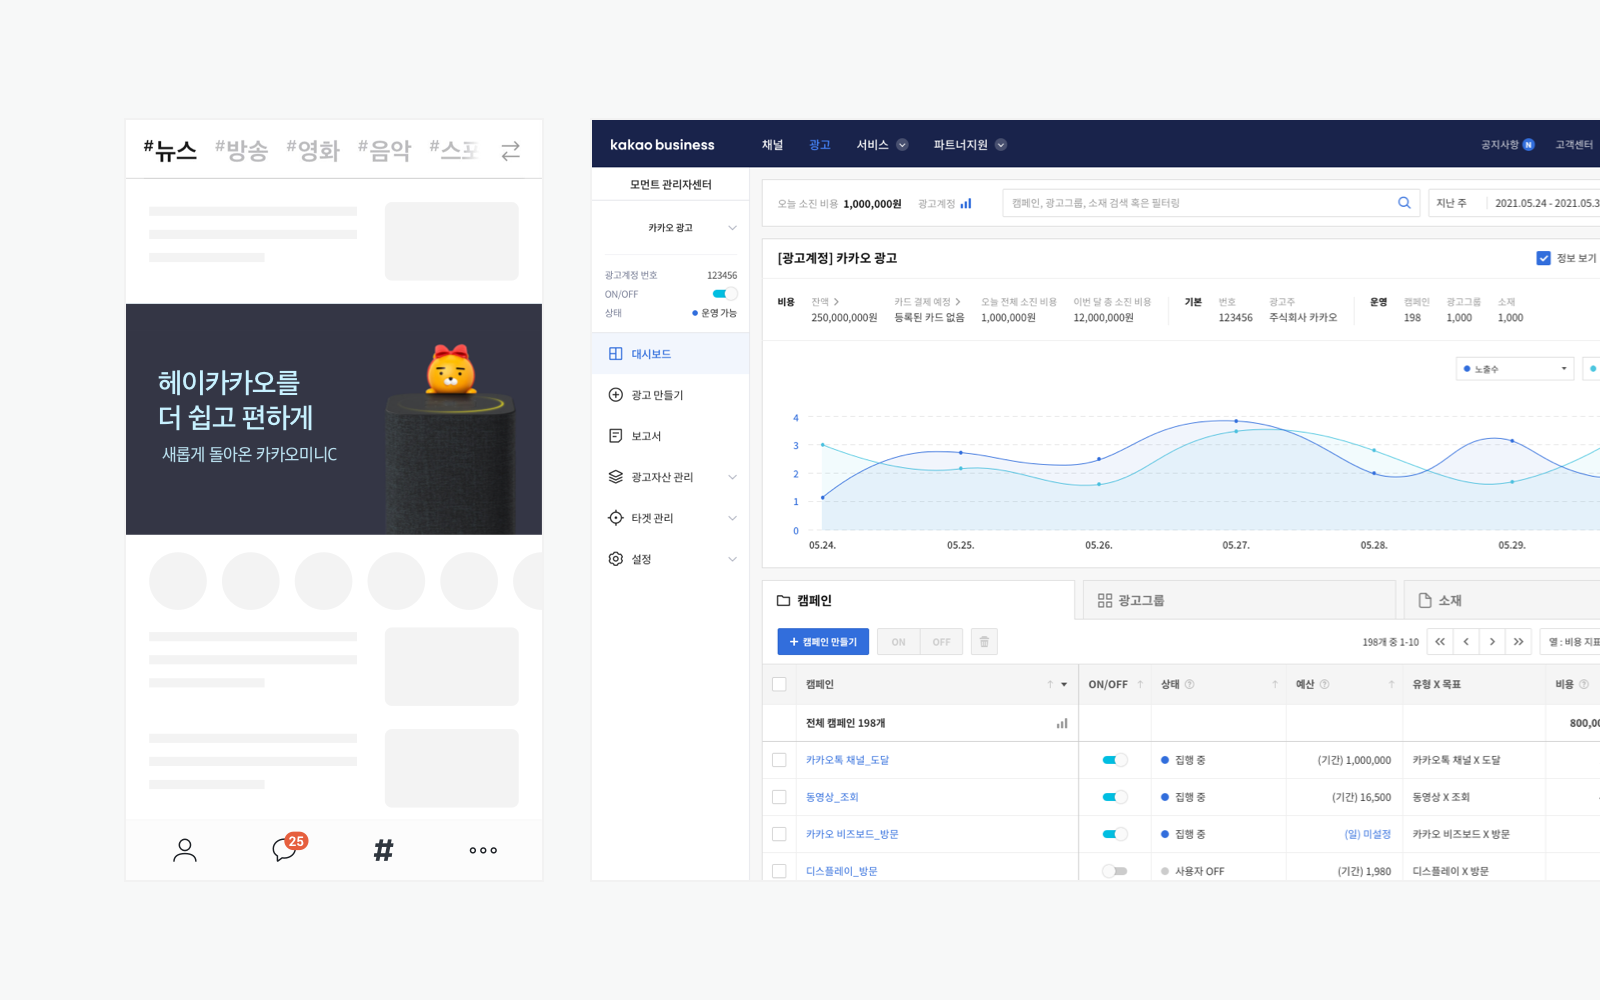Click the trash delete icon in campaign toolbar
Screen dimensions: 1600x1000
pos(984,642)
